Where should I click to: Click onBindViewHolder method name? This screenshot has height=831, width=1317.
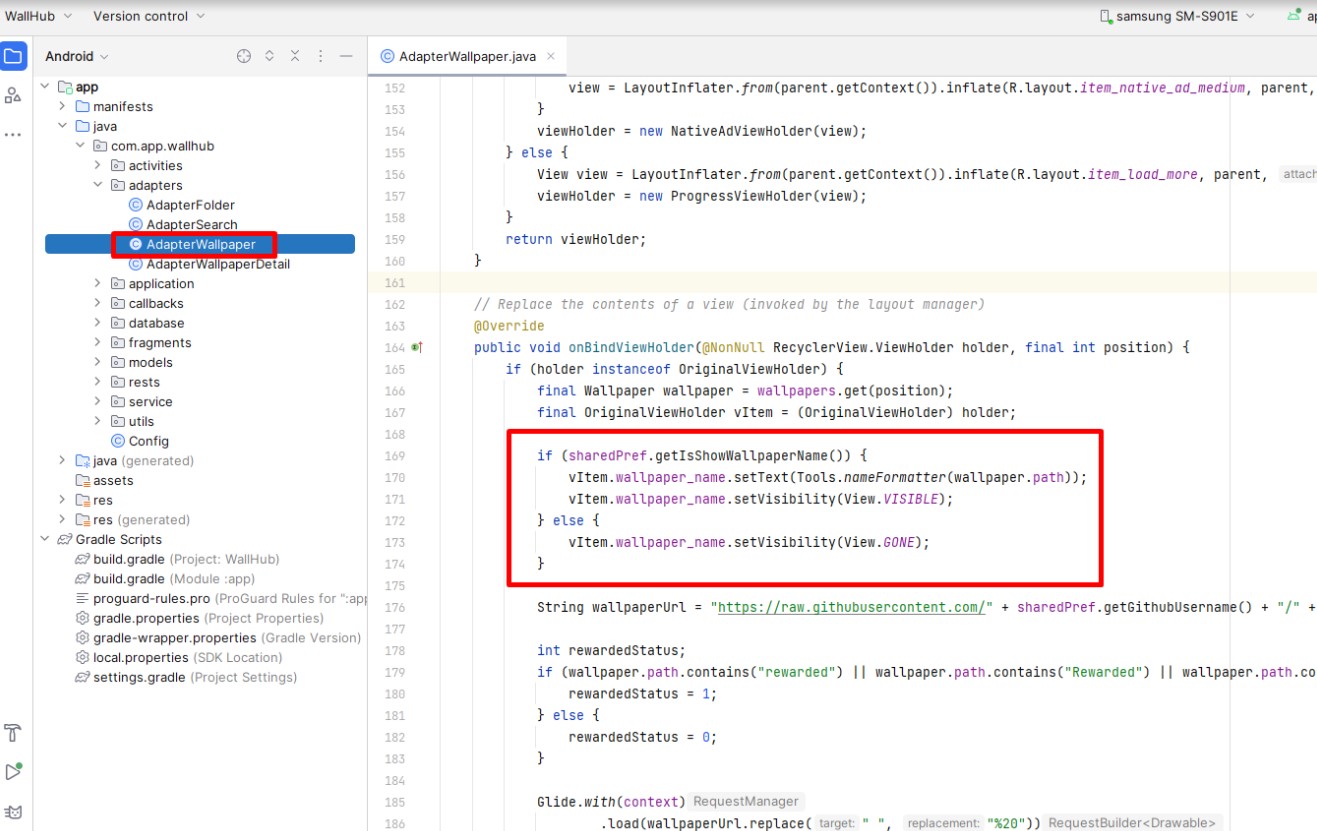pyautogui.click(x=631, y=347)
